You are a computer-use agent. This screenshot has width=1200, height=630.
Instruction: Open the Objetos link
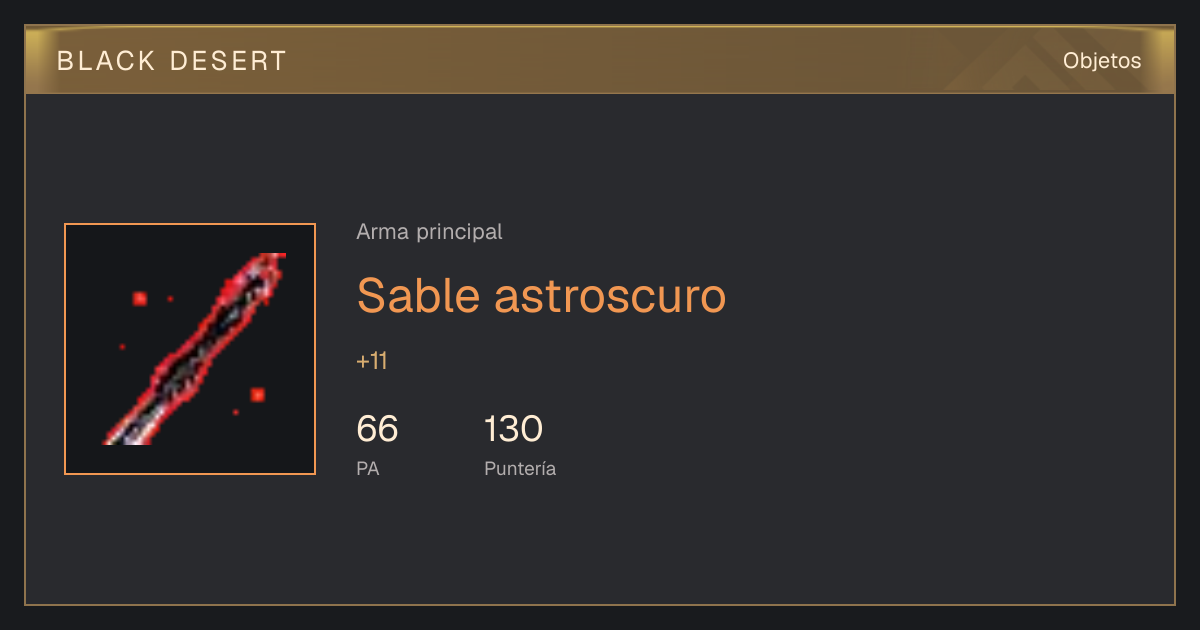[1102, 61]
